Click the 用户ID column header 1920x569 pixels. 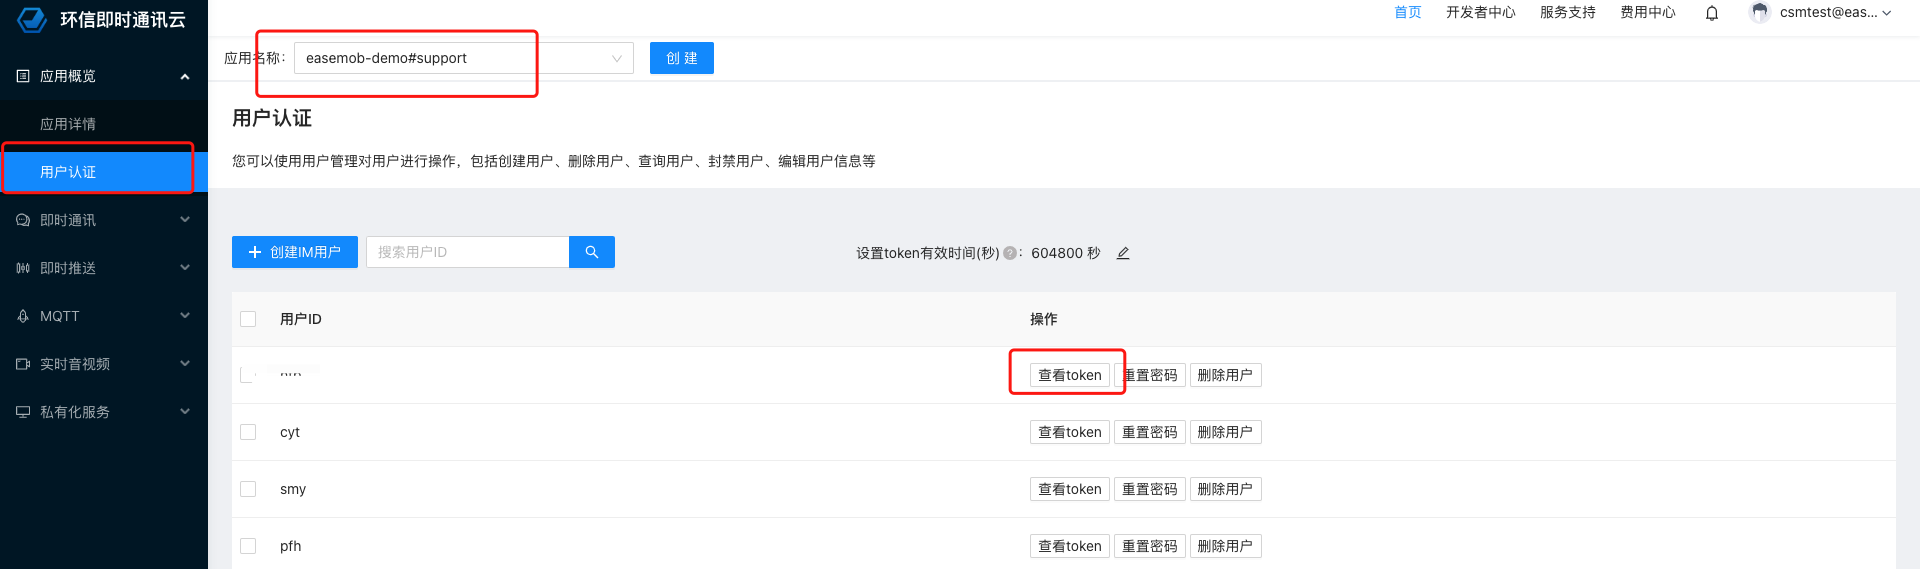[x=301, y=319]
